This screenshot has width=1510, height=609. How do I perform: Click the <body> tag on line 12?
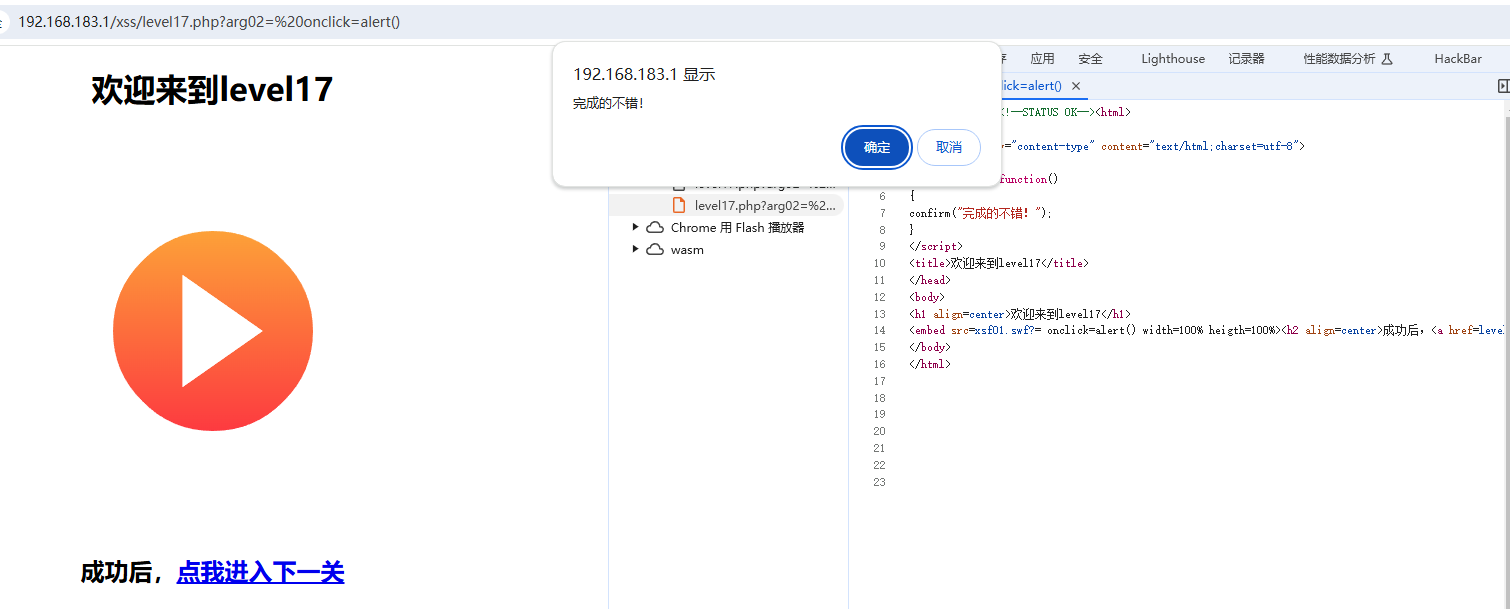tap(927, 297)
